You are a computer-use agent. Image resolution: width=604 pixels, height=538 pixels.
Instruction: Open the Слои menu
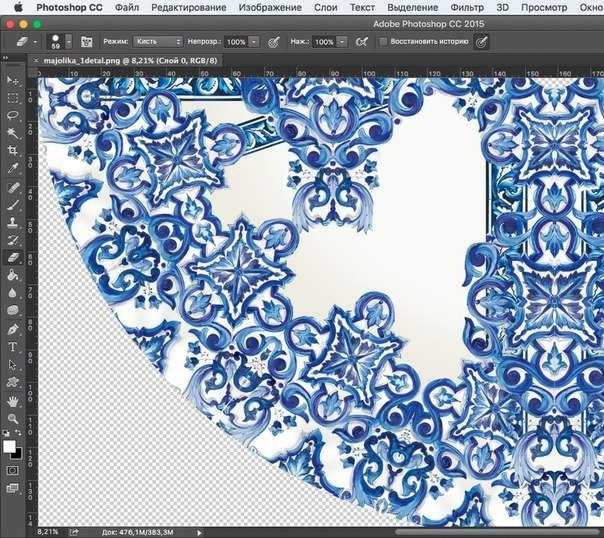tap(325, 7)
